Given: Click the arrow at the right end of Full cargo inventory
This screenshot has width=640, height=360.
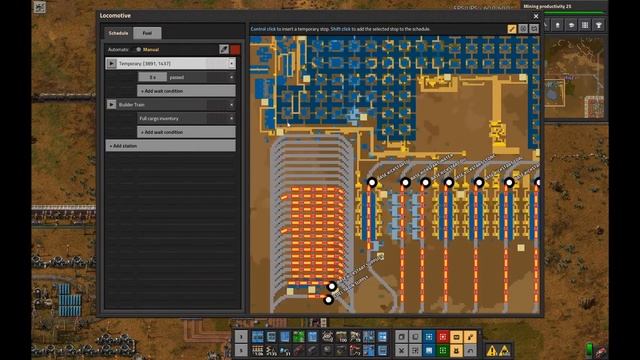Looking at the screenshot, I should click(231, 118).
